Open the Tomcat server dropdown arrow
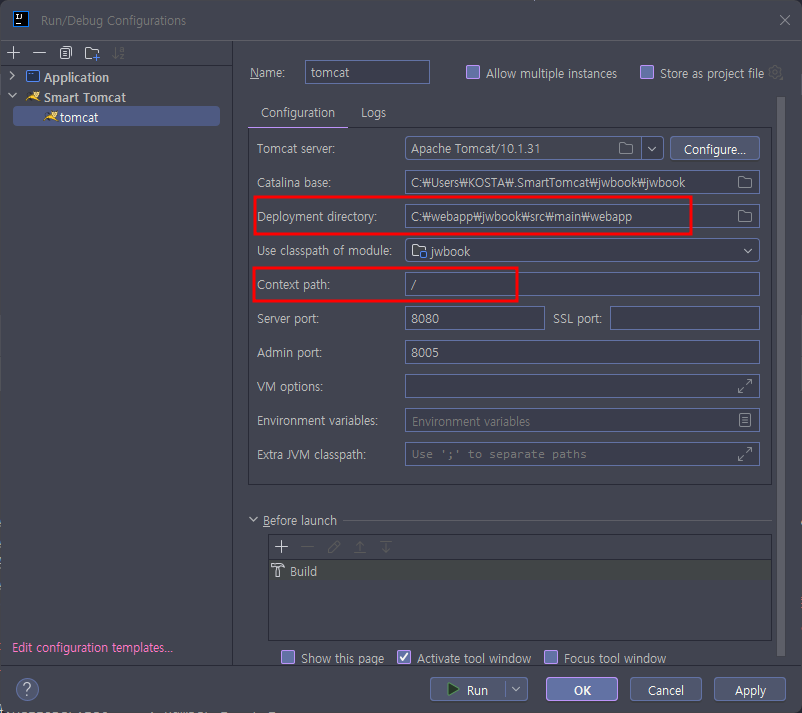Viewport: 802px width, 713px height. pos(652,148)
